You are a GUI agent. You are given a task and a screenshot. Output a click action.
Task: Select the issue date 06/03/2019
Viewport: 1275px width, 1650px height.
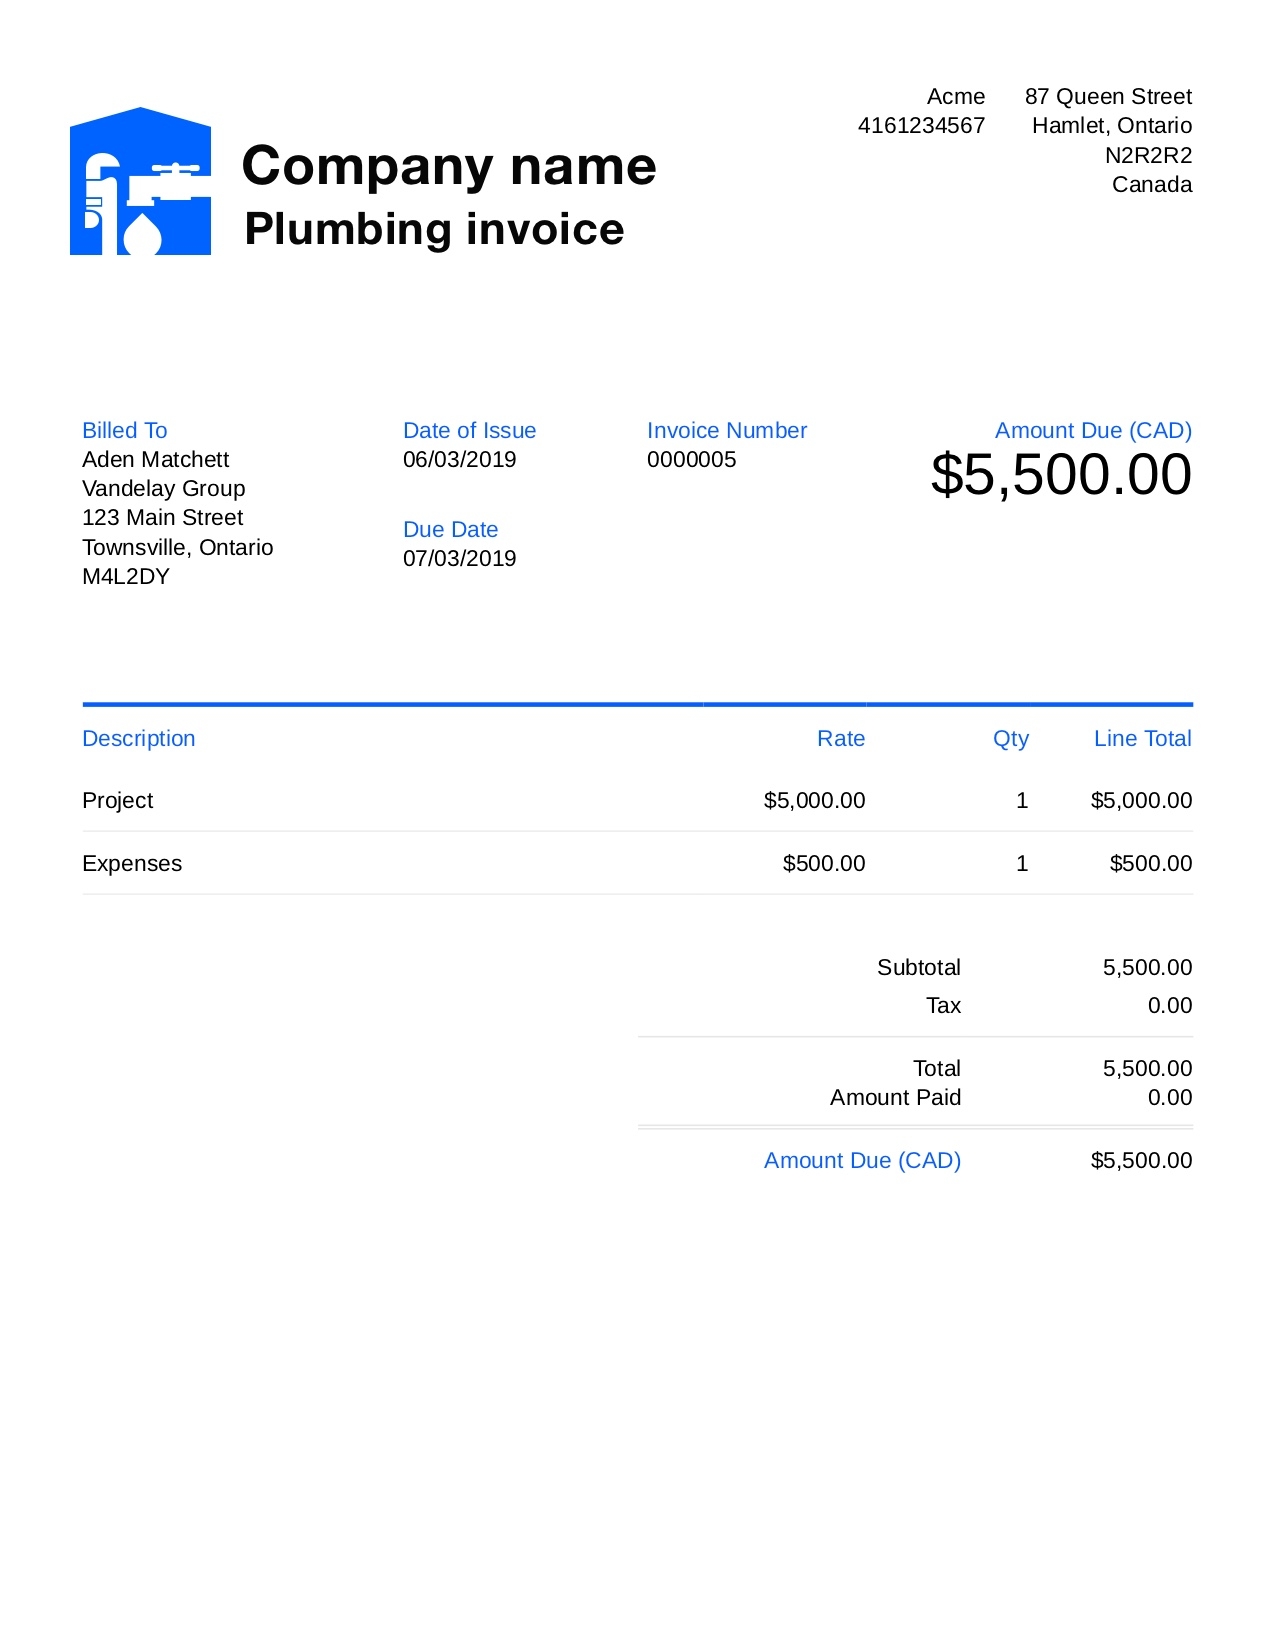(460, 460)
